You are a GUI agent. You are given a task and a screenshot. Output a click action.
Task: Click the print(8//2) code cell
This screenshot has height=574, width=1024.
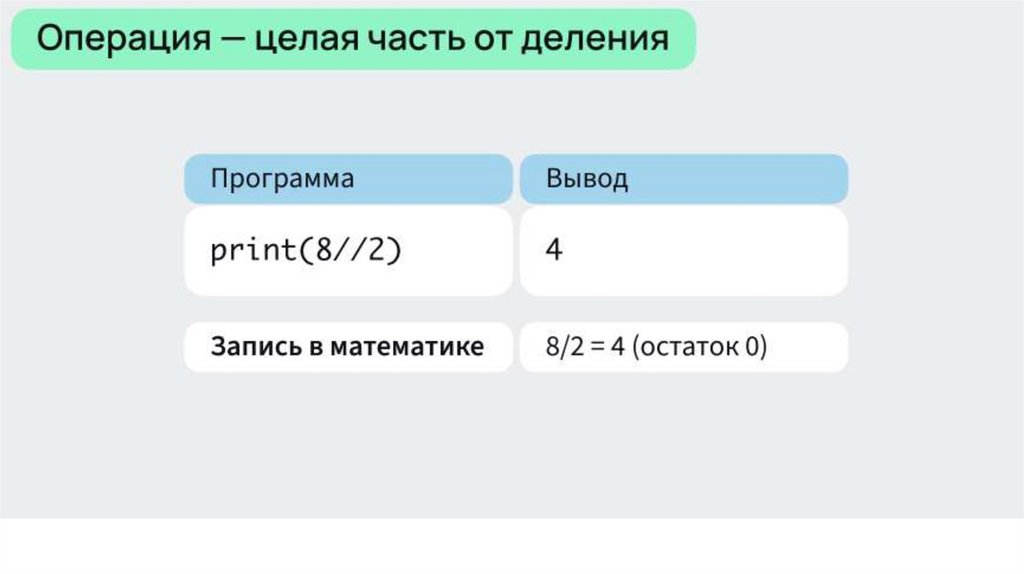348,251
